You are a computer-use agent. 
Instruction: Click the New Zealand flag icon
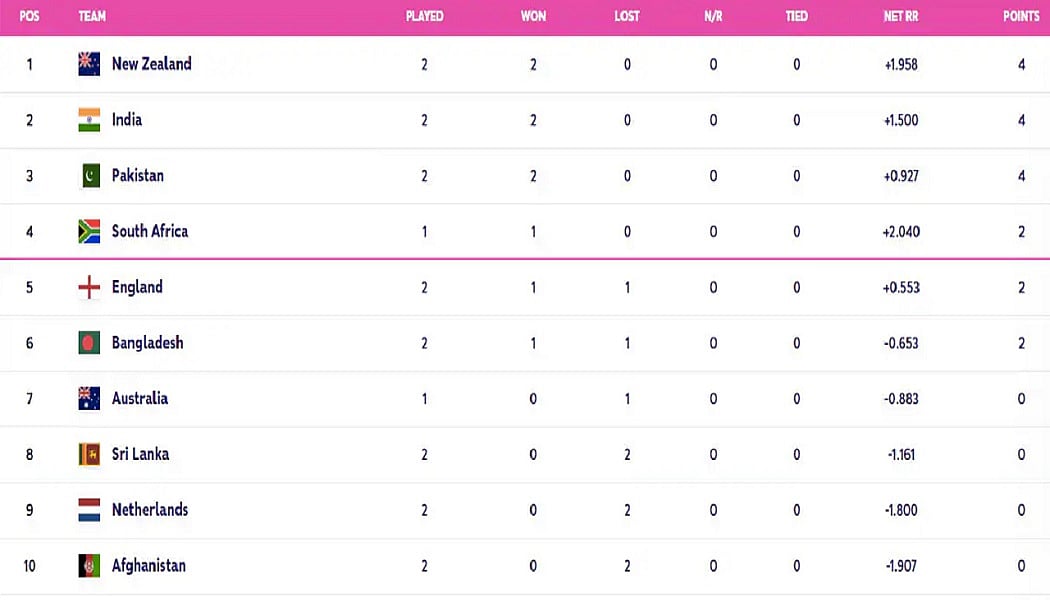89,64
